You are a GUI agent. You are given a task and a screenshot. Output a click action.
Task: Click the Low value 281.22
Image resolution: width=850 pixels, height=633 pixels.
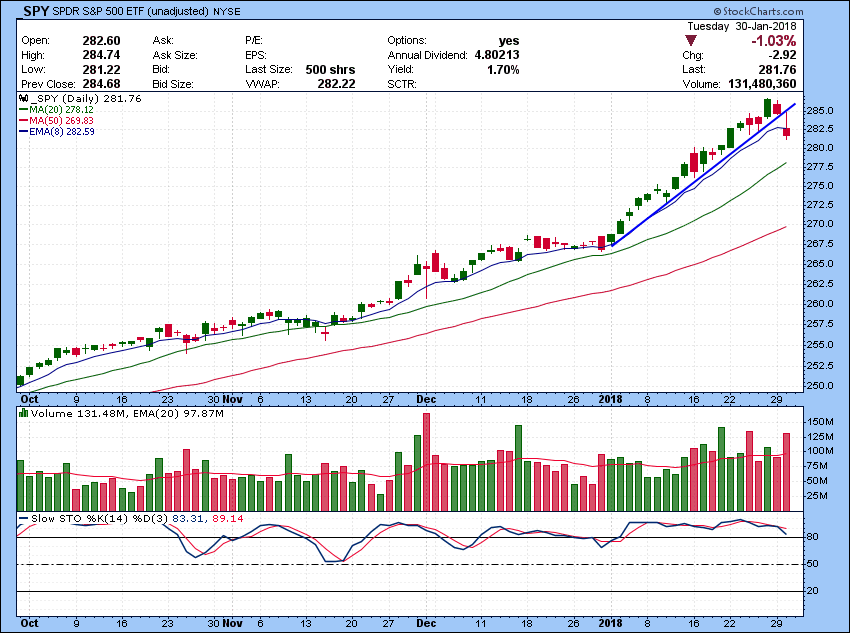[x=101, y=69]
